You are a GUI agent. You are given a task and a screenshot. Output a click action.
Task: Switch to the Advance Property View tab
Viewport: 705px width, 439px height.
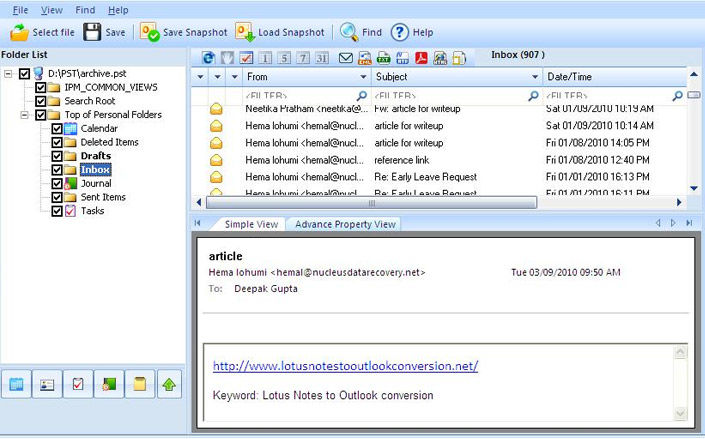tap(345, 224)
